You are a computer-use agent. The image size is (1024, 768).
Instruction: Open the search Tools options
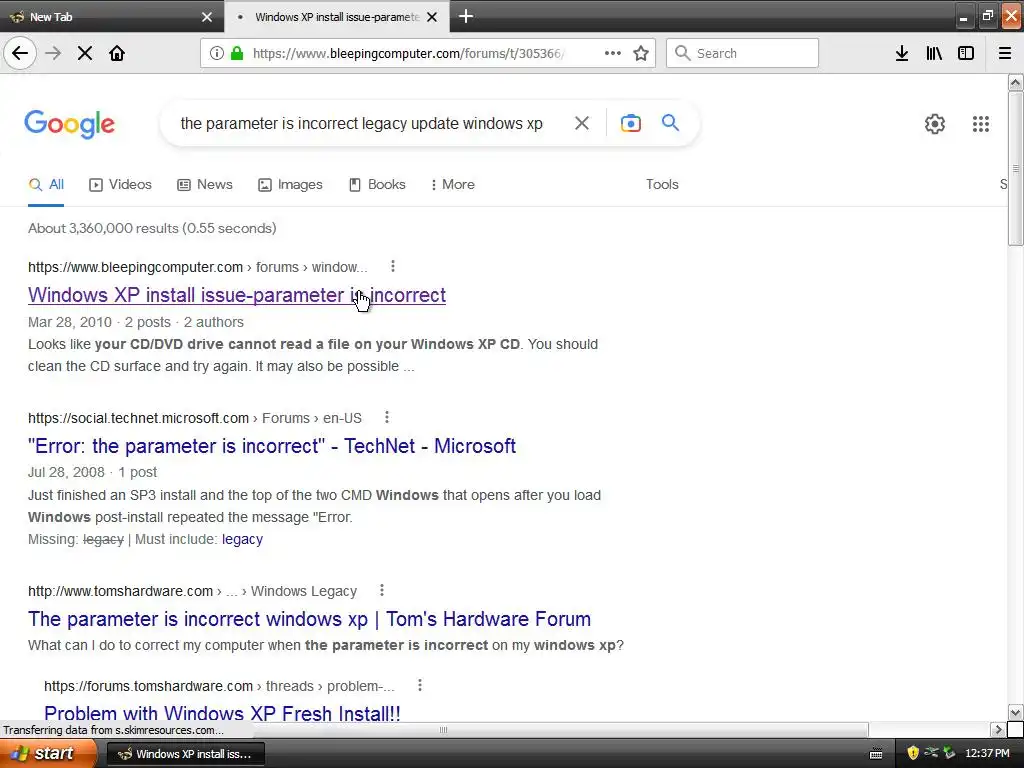click(662, 185)
